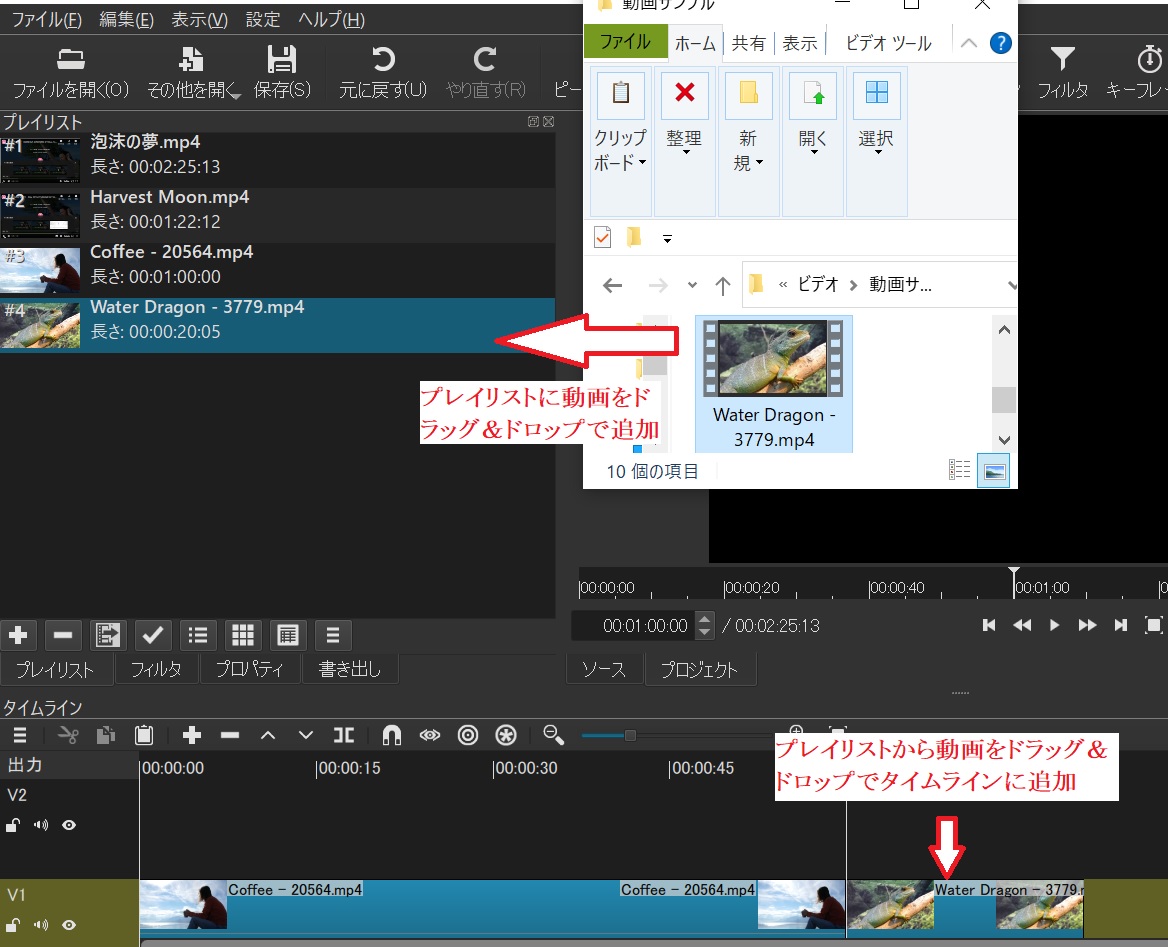Collapse the Explorer ribbon with chevron
Image resolution: width=1168 pixels, height=947 pixels.
click(x=968, y=43)
